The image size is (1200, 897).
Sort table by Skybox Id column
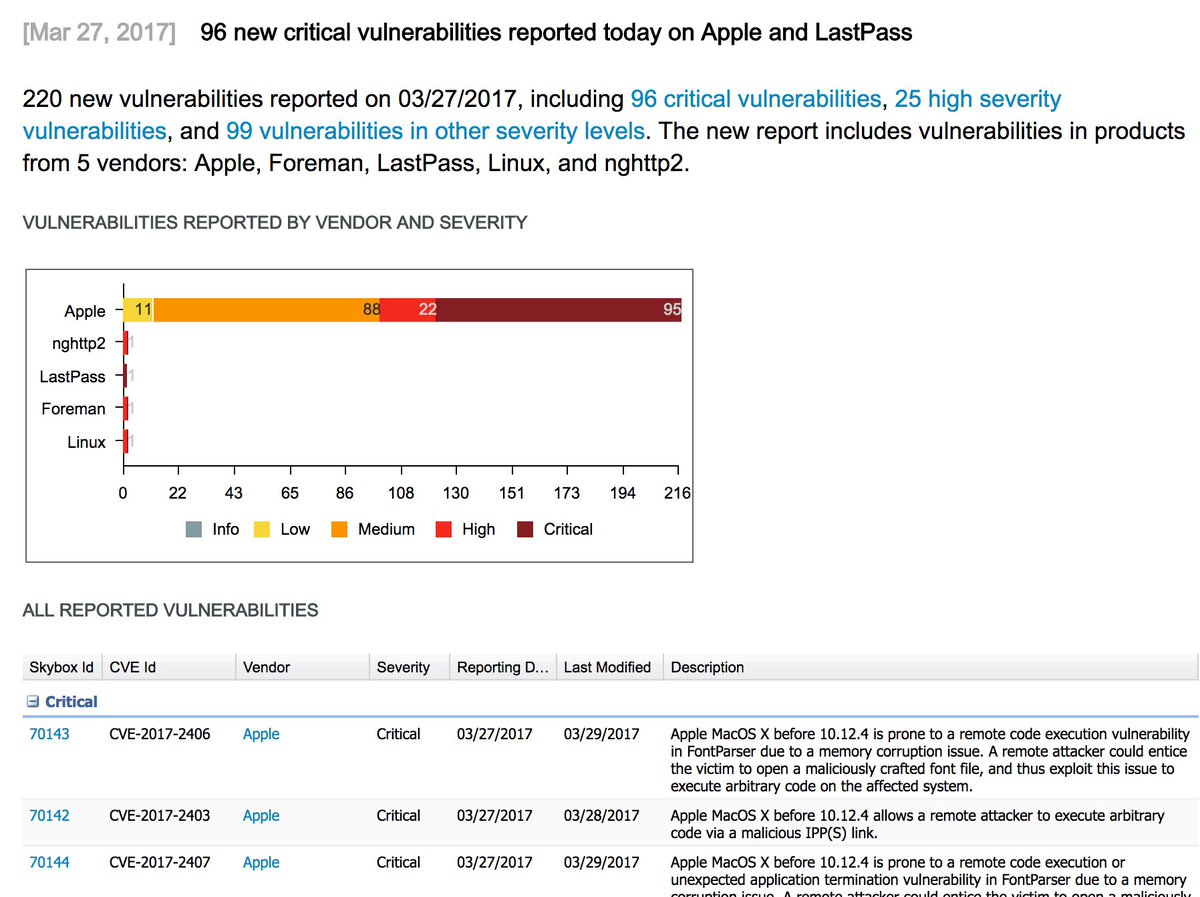[62, 667]
